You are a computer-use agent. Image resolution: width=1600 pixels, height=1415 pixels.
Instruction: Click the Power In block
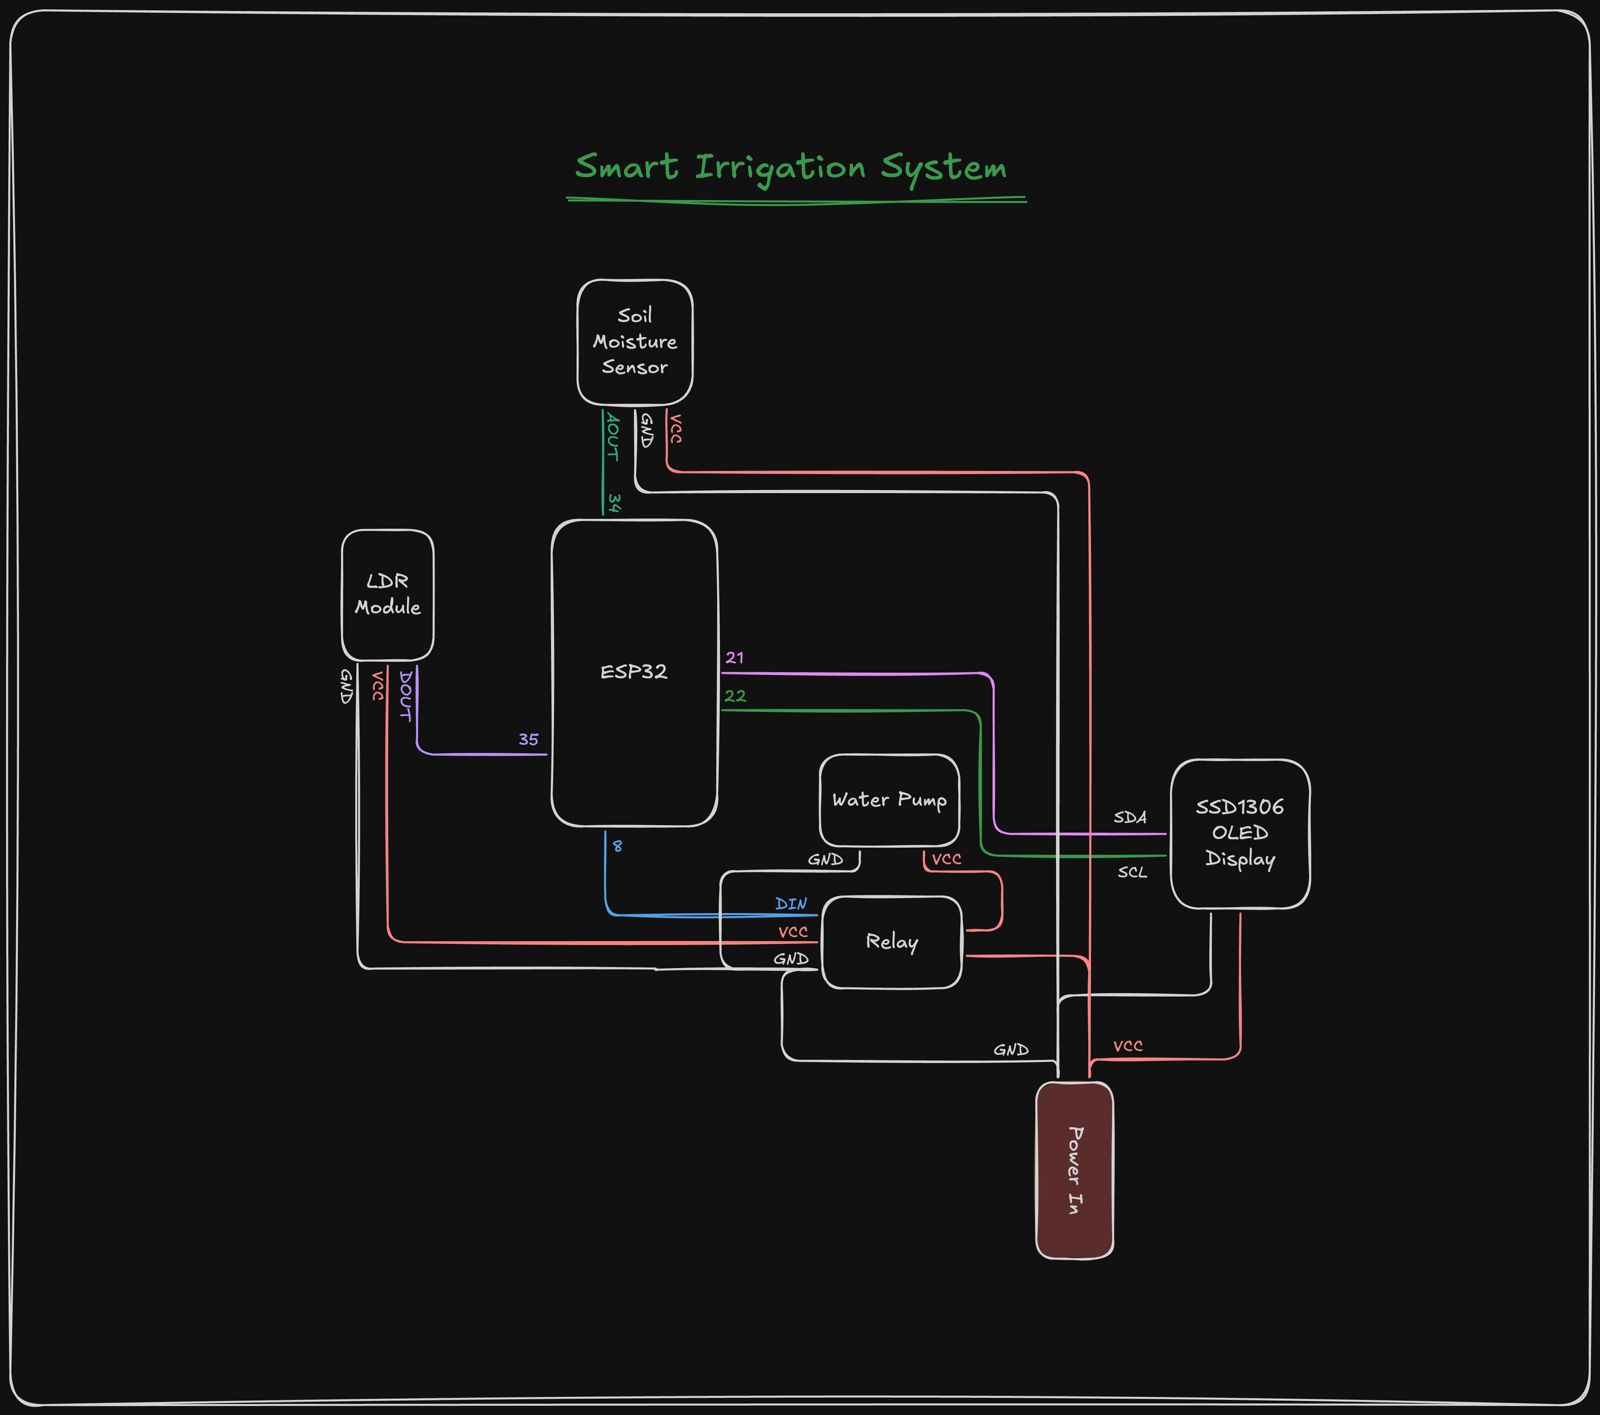[1075, 1170]
